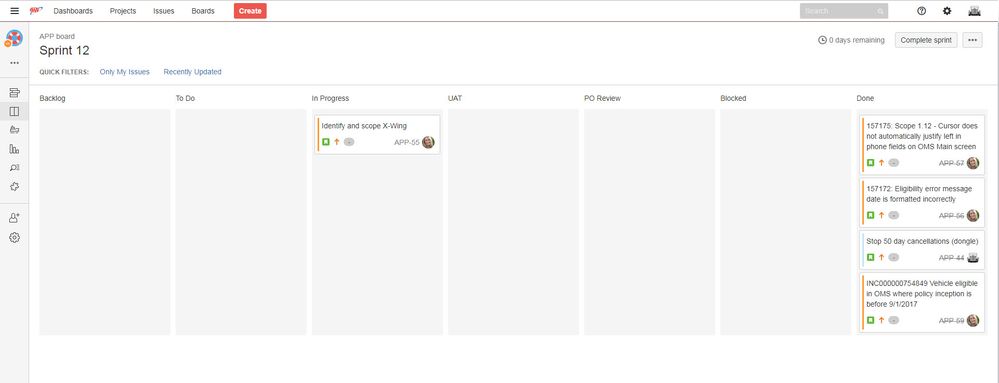Image resolution: width=999 pixels, height=383 pixels.
Task: Open administration gear in top bar
Action: (947, 11)
